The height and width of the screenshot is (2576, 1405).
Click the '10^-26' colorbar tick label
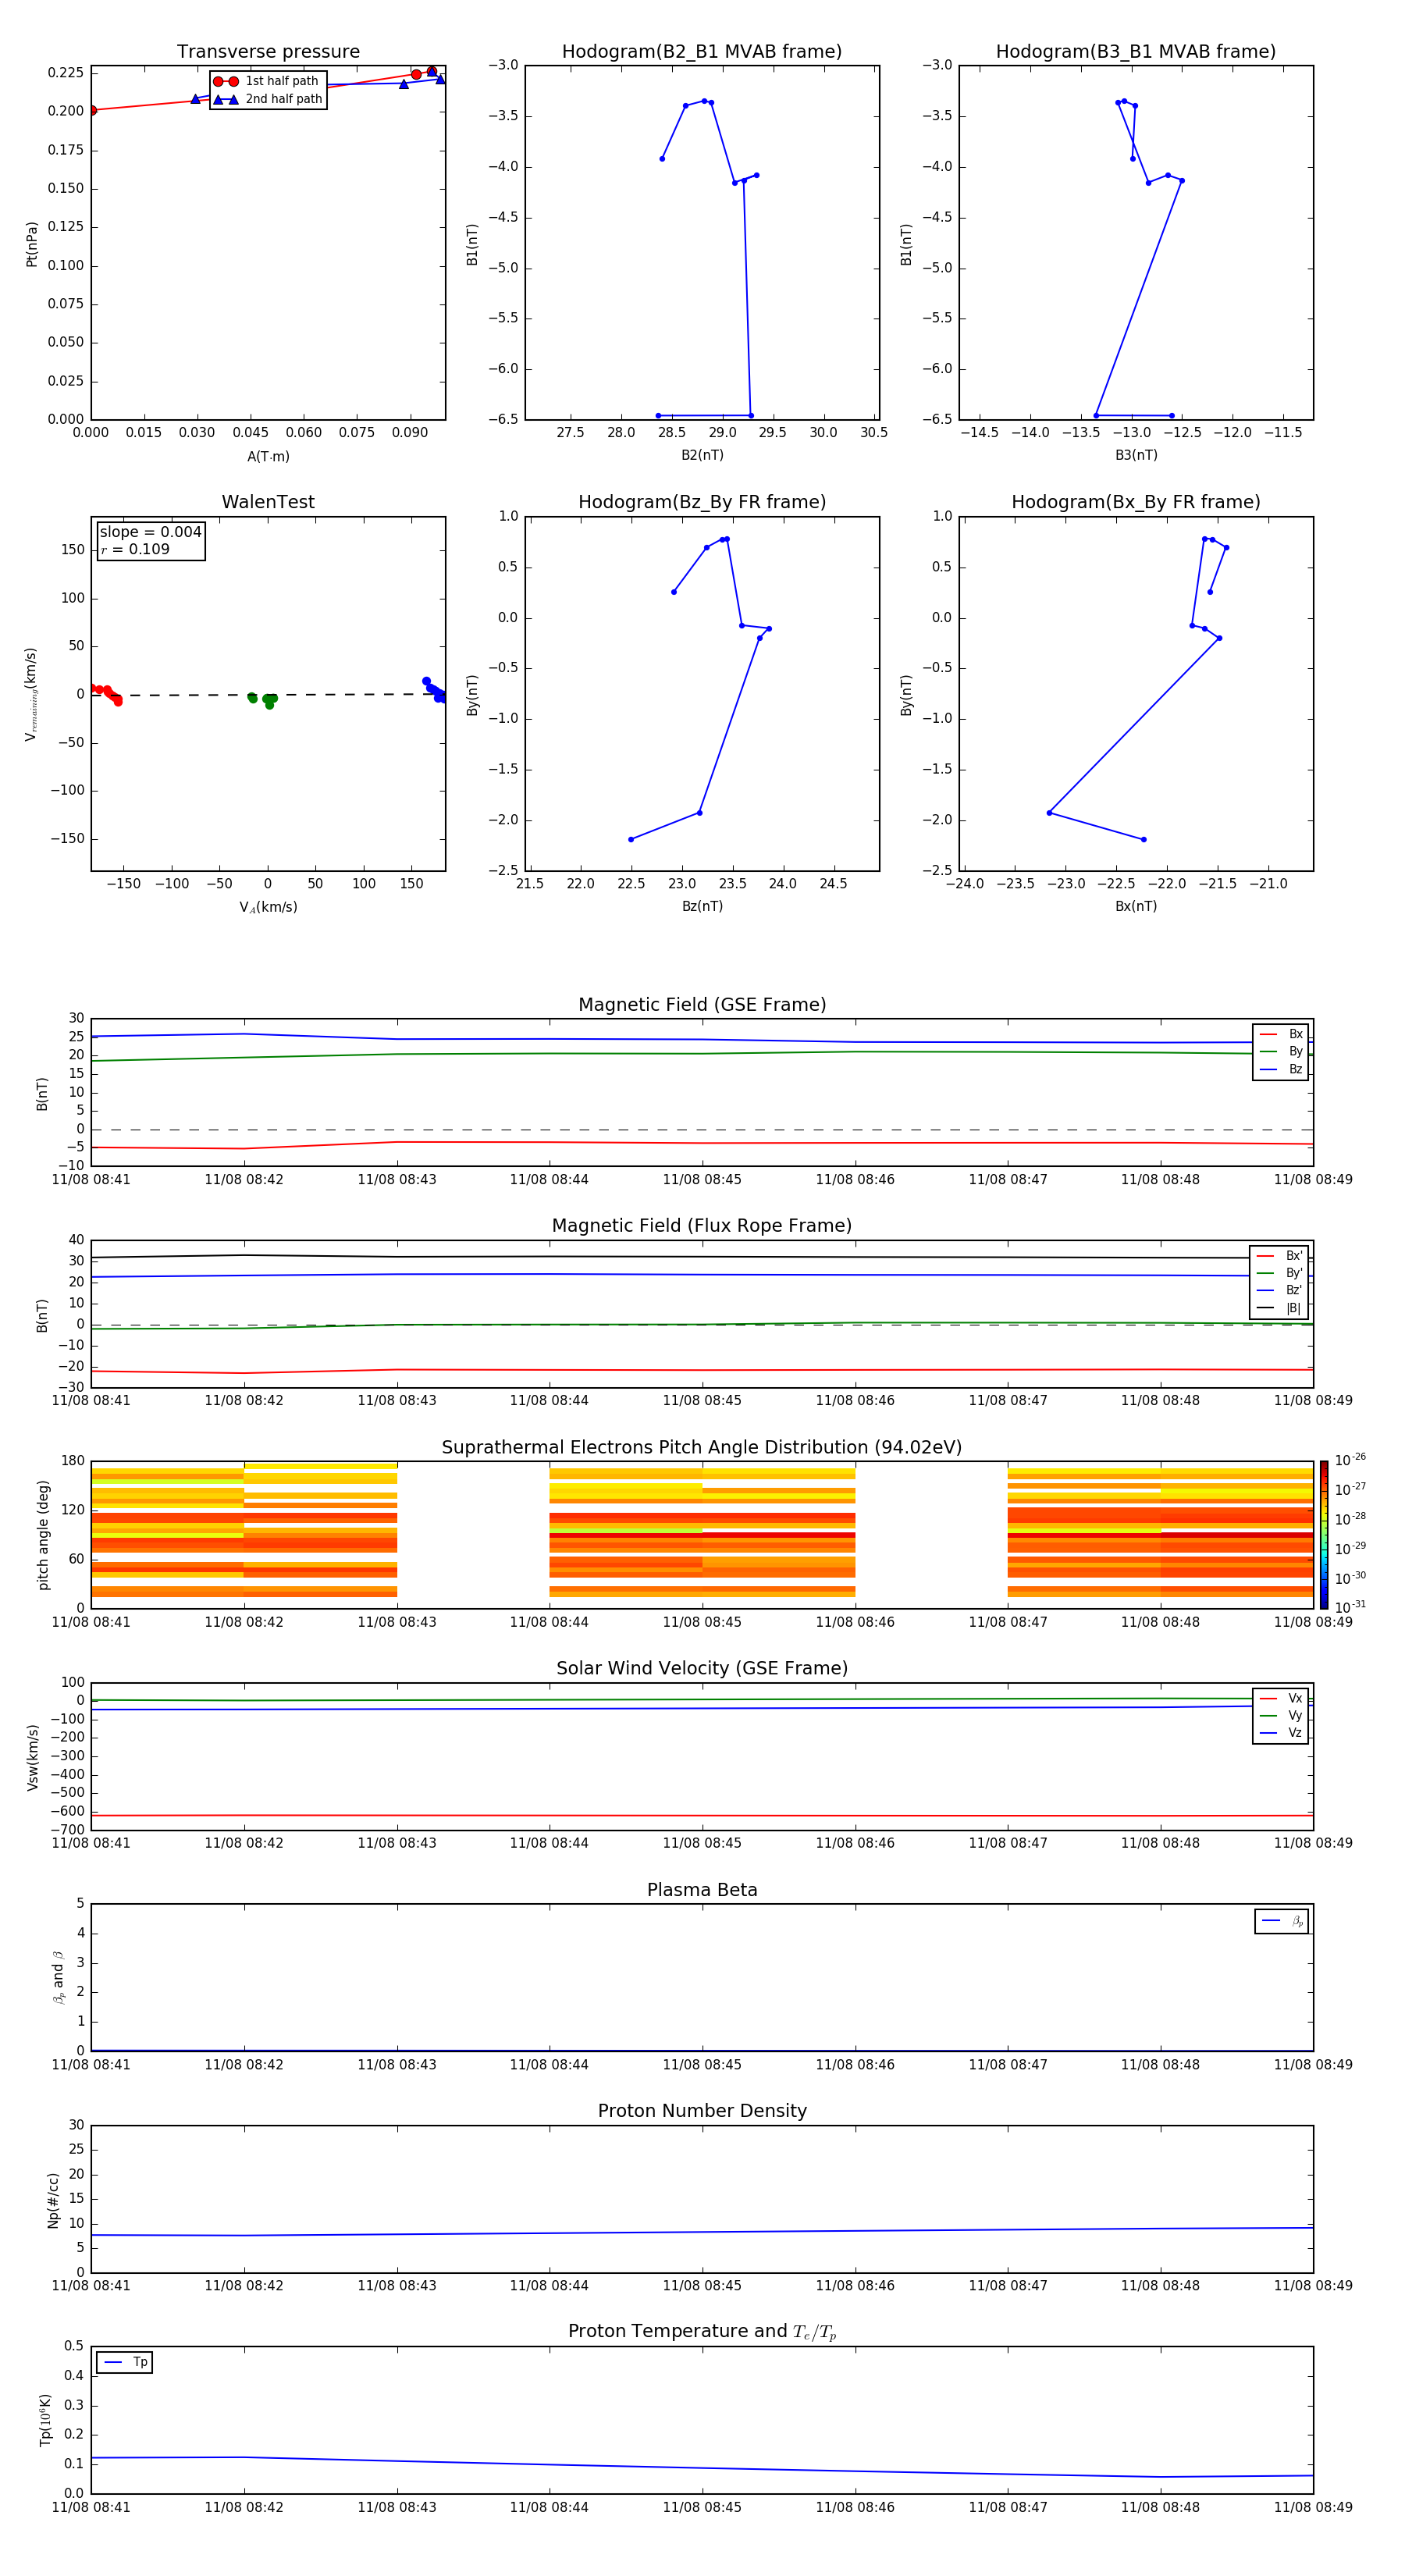point(1350,1460)
